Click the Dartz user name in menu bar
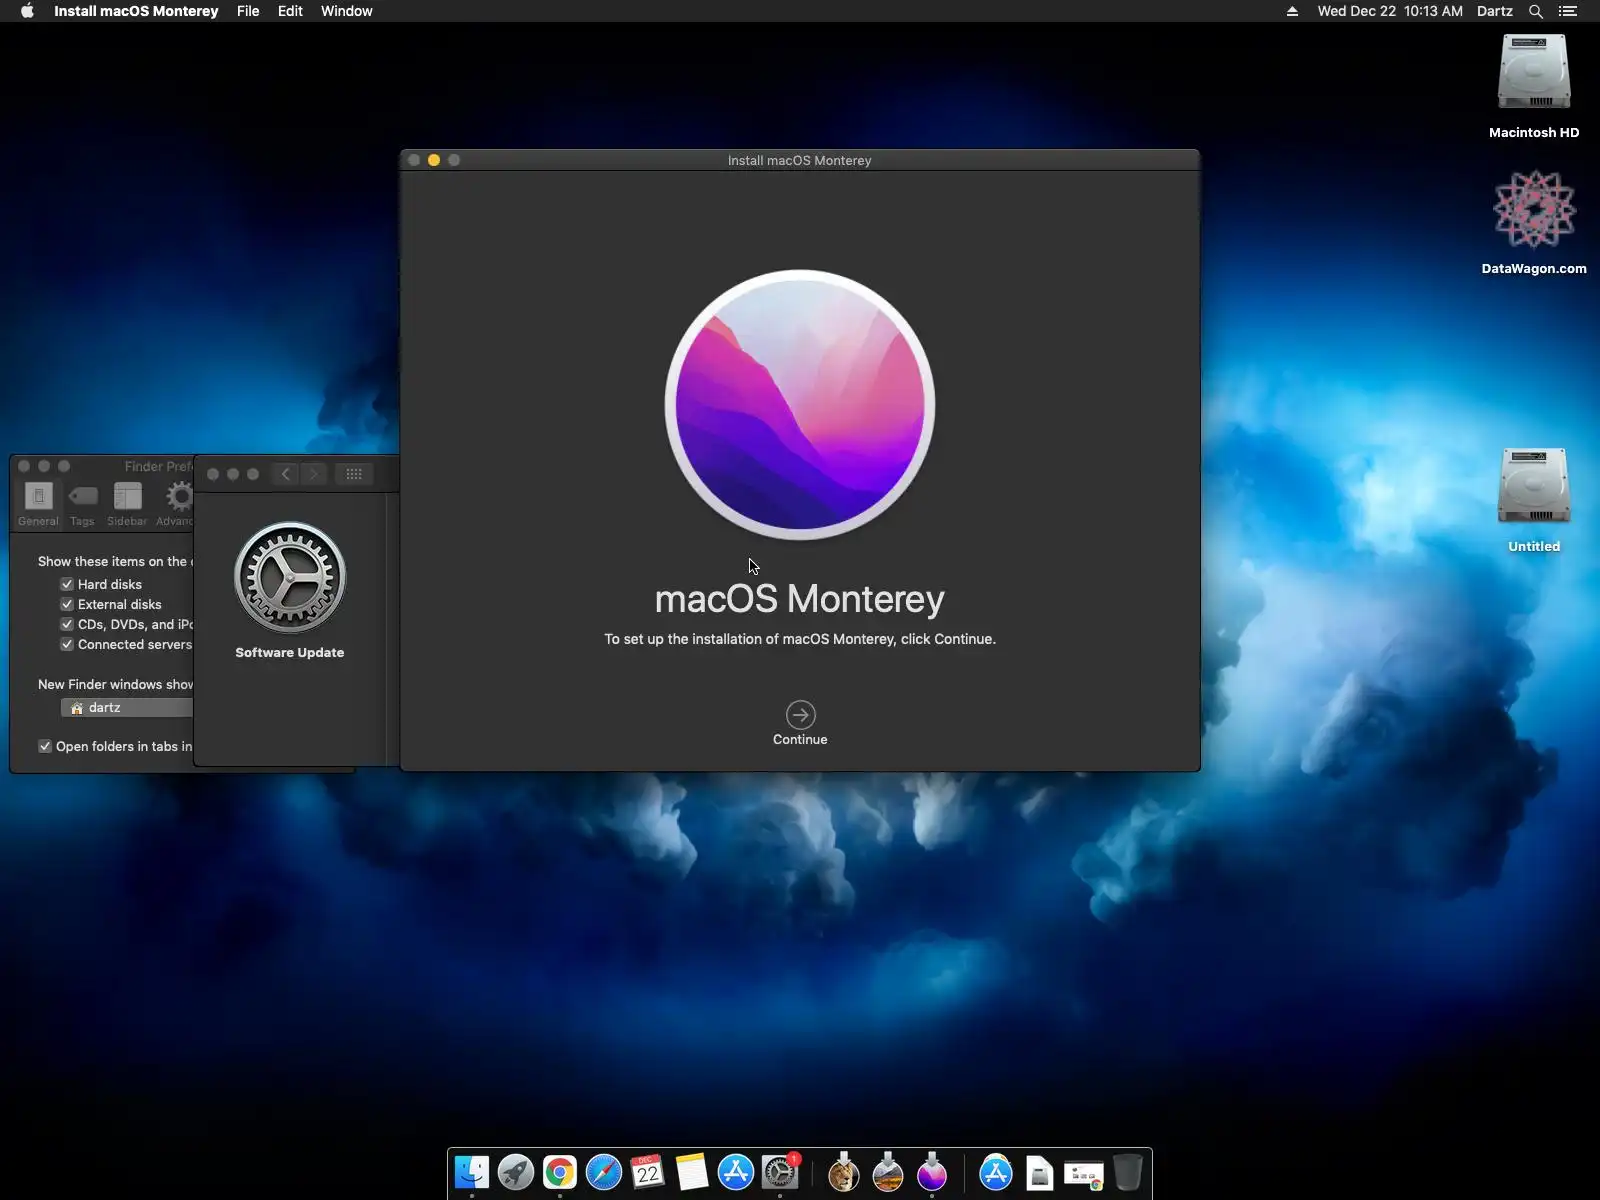1600x1200 pixels. click(1494, 11)
